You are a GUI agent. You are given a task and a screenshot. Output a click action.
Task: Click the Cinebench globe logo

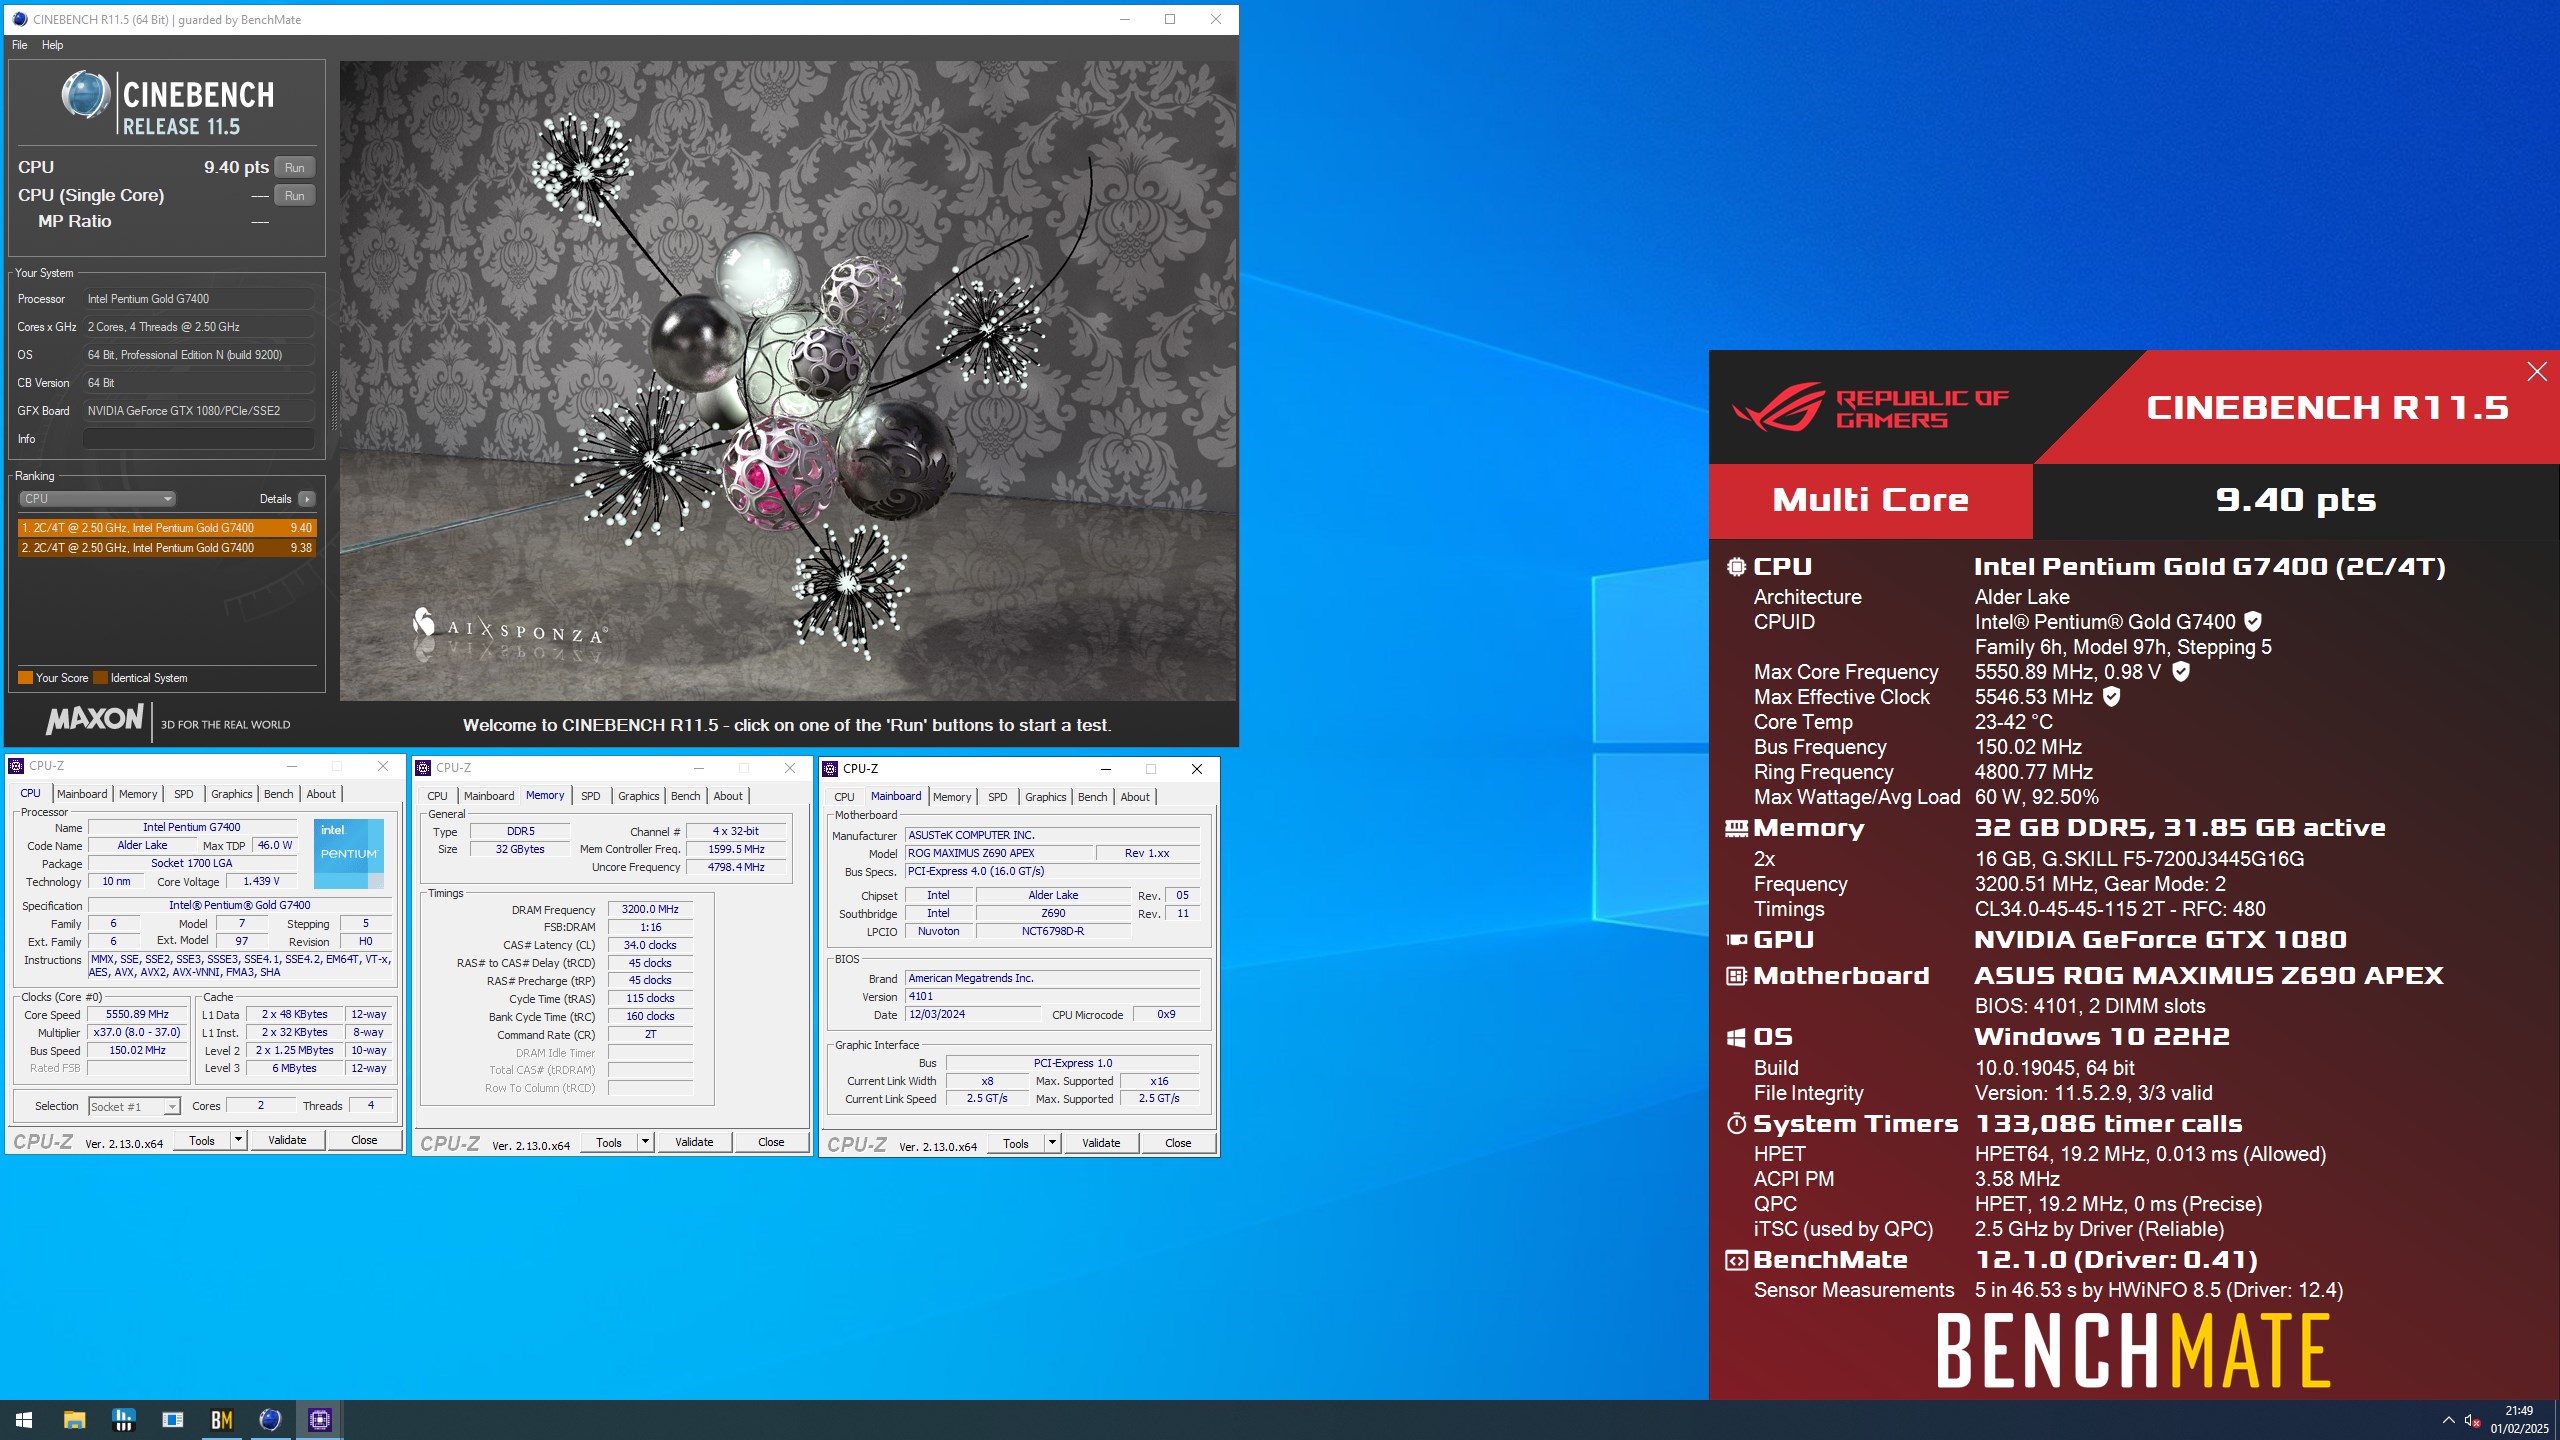(86, 95)
